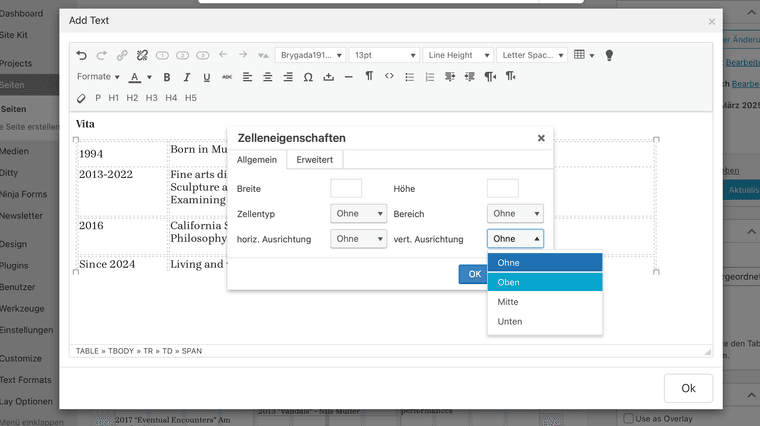
Task: Click the undo arrow in editor toolbar
Action: tap(82, 55)
